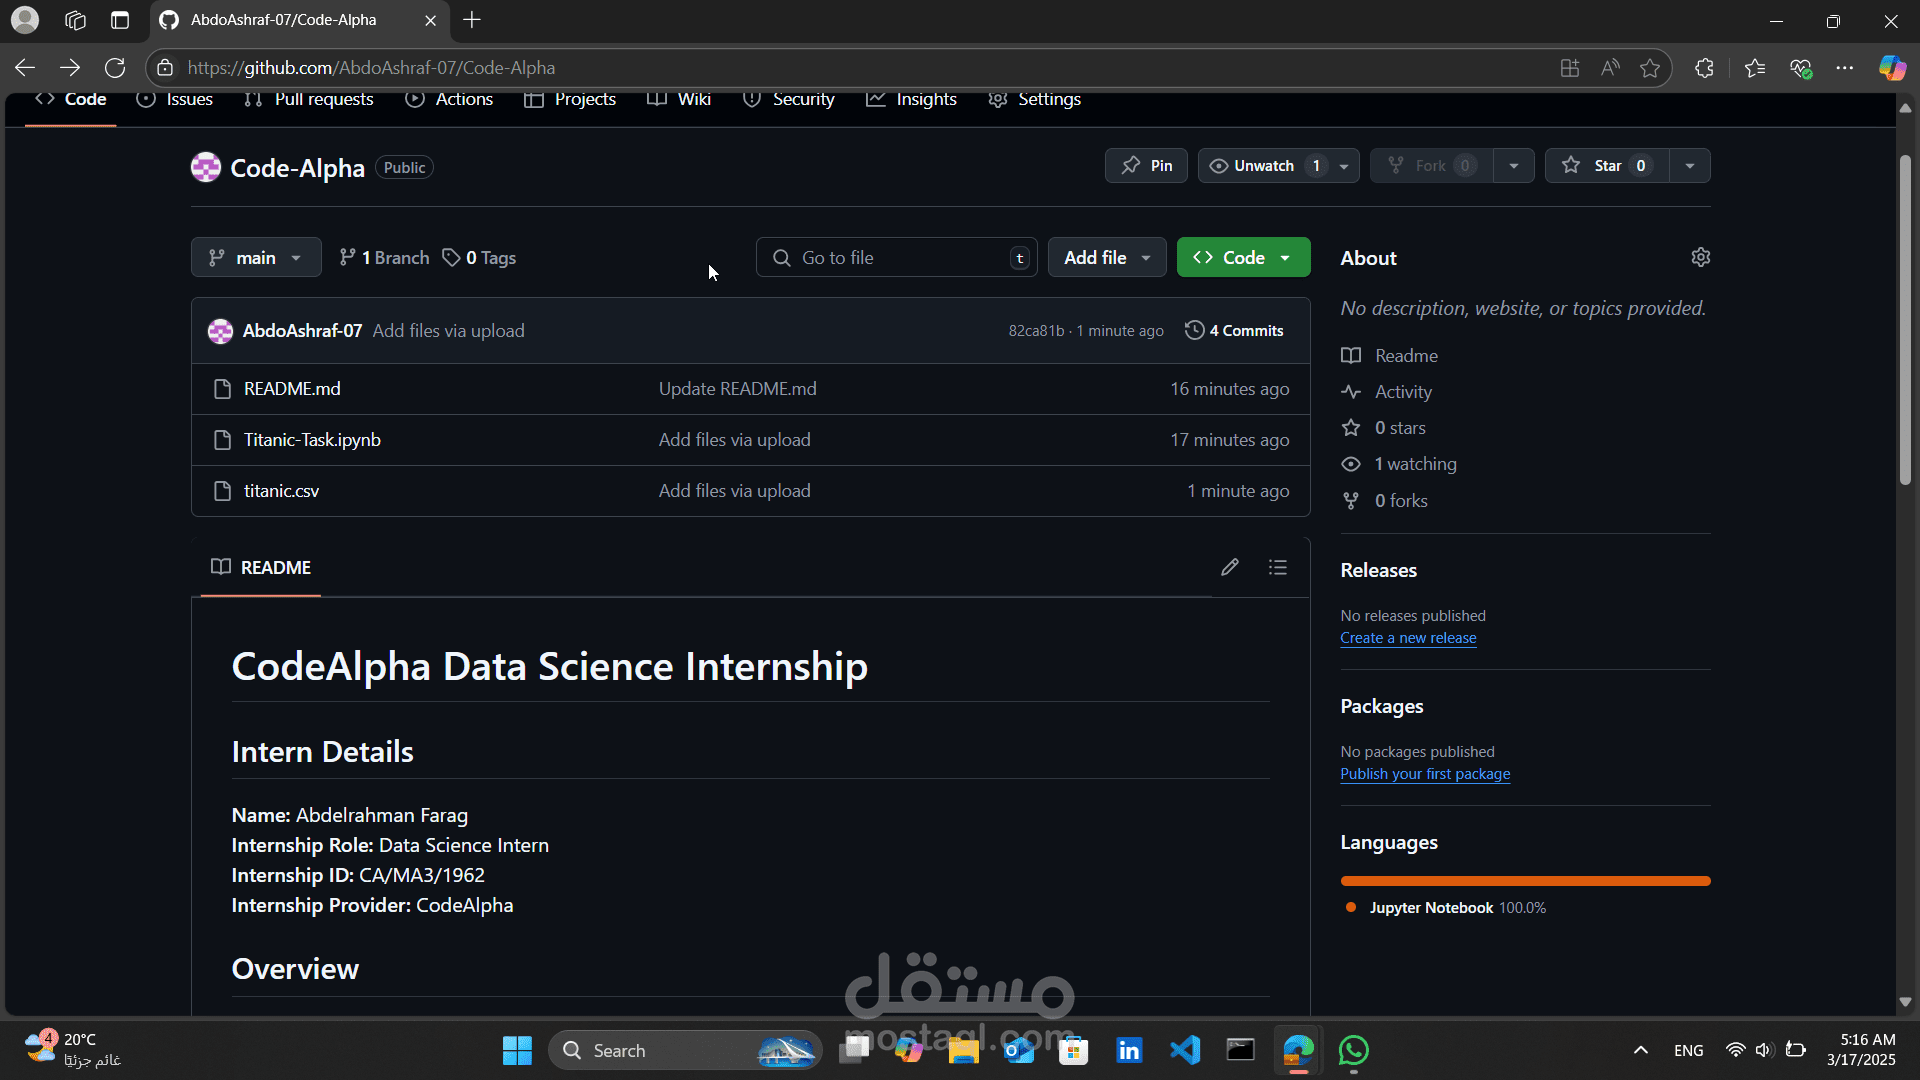Image resolution: width=1920 pixels, height=1080 pixels.
Task: Click the browser address bar URL
Action: coord(371,68)
